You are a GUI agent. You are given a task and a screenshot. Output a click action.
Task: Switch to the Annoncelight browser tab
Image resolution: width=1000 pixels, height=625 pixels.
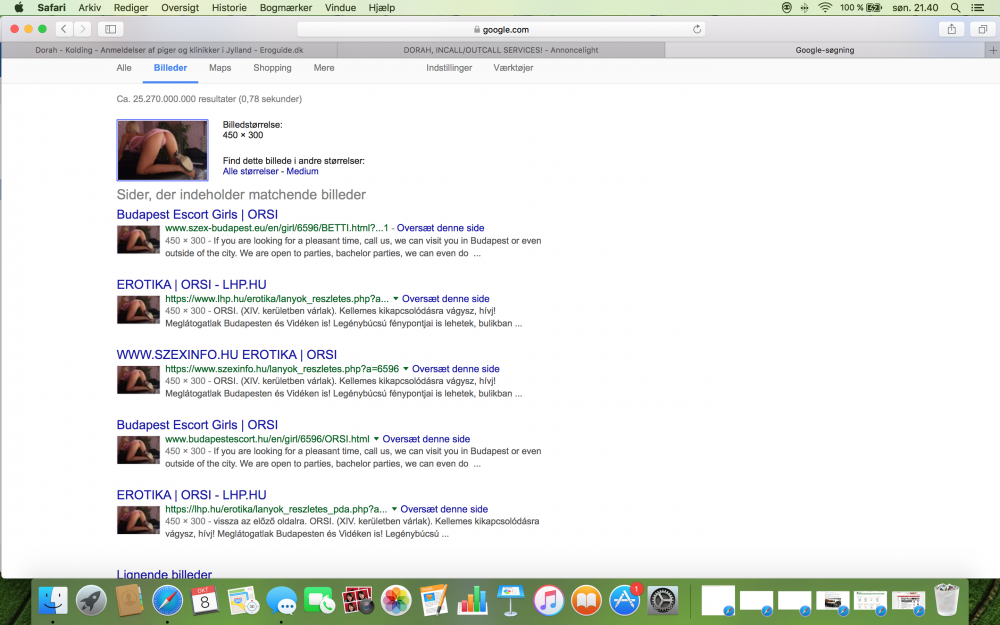coord(501,50)
